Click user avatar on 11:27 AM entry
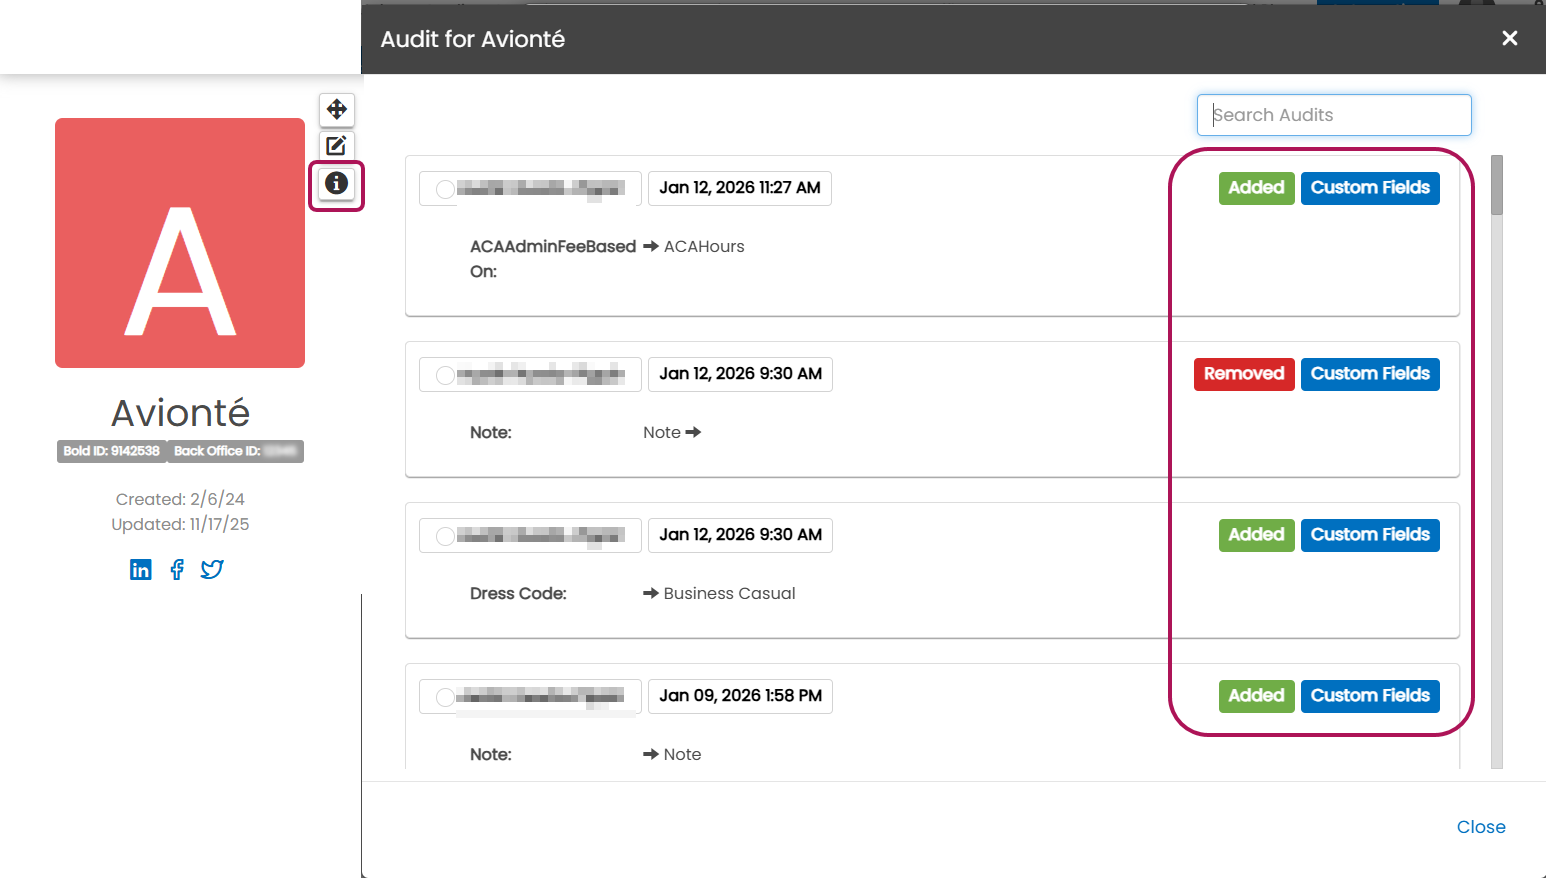1546x878 pixels. tap(445, 189)
